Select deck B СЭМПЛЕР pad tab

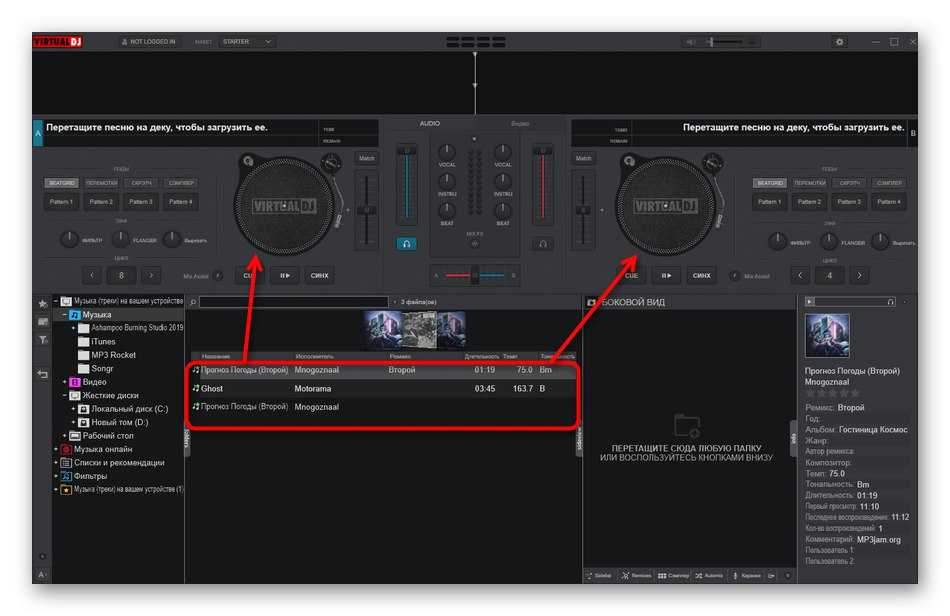(889, 183)
